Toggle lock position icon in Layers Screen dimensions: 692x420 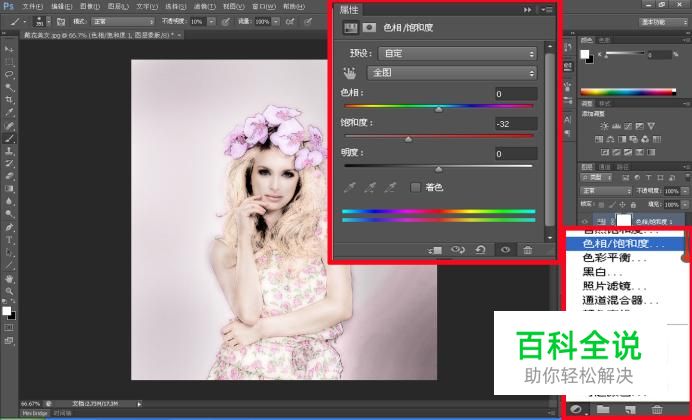coord(622,205)
